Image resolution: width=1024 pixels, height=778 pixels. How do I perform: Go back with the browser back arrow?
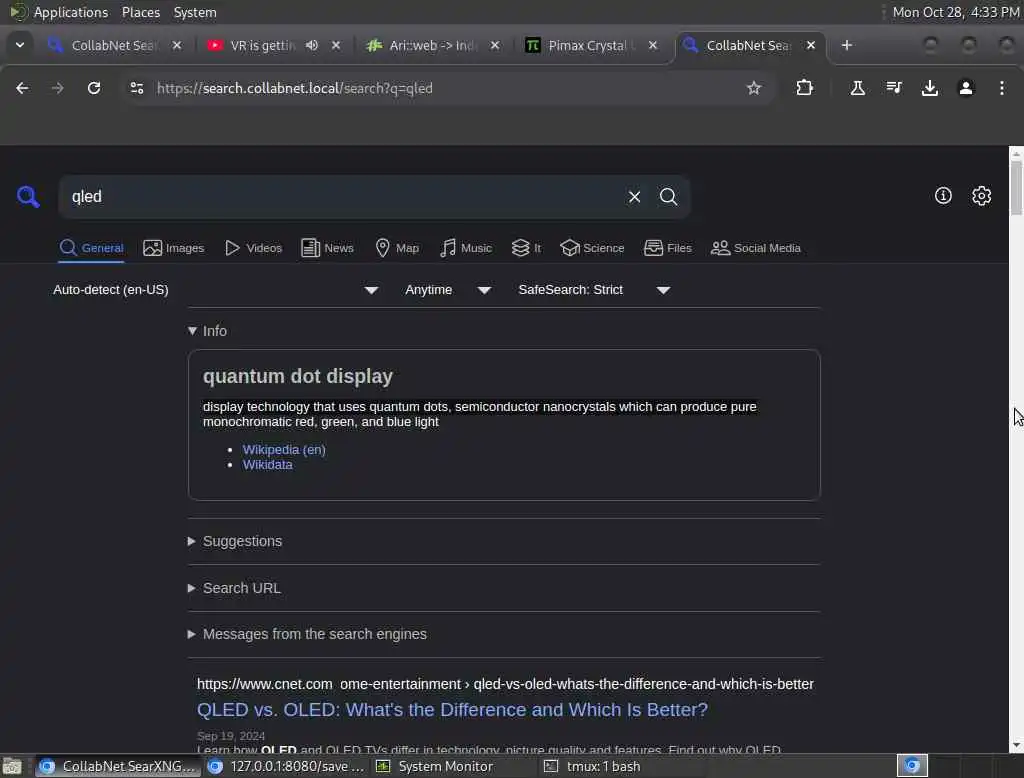coord(22,88)
